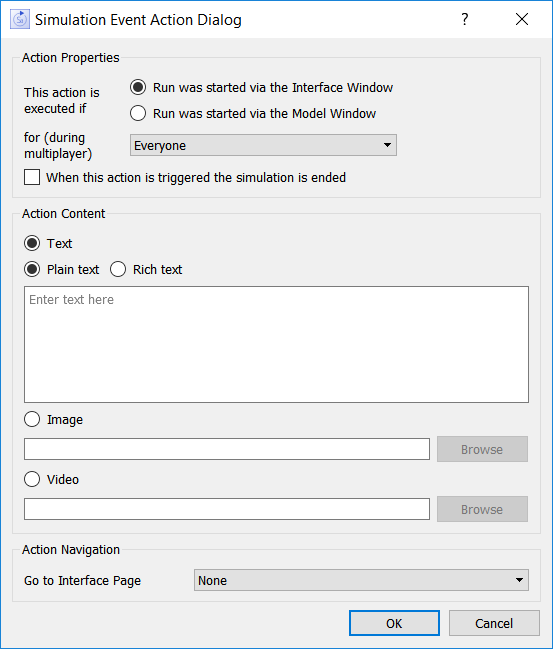The image size is (553, 649).
Task: Click the Simulation Event dialog title icon
Action: pos(19,19)
